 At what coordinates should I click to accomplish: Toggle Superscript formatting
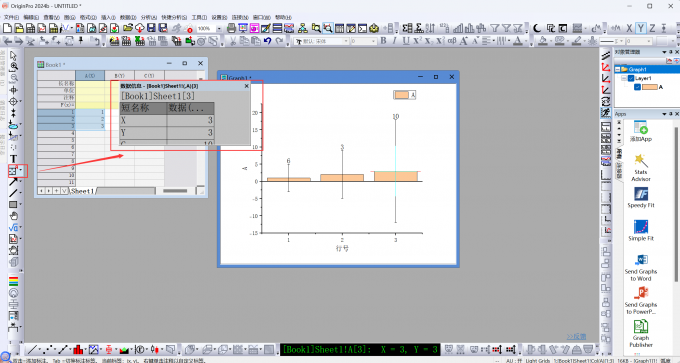click(417, 41)
